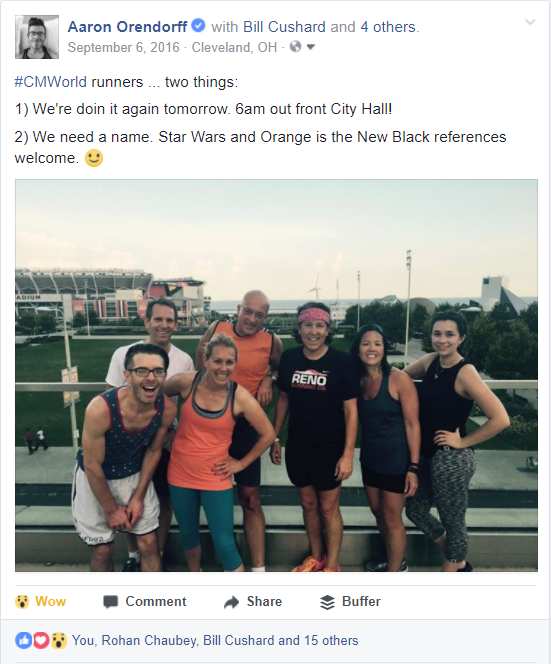Visit the Bill Cushard tagged profile

(x=284, y=27)
